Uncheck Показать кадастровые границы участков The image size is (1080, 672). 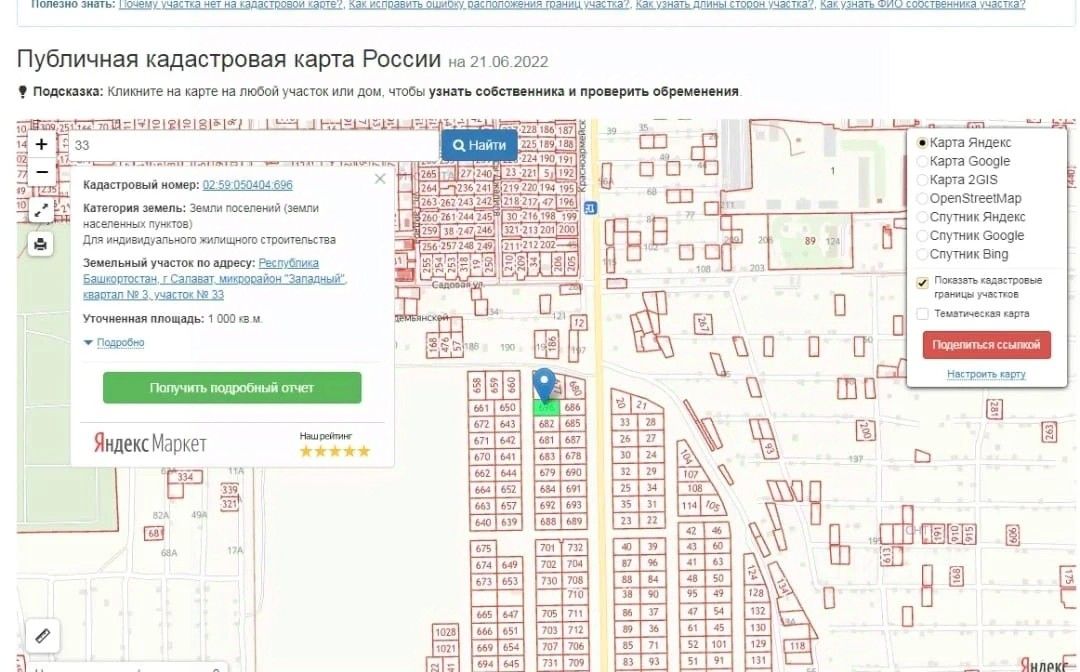[x=922, y=282]
